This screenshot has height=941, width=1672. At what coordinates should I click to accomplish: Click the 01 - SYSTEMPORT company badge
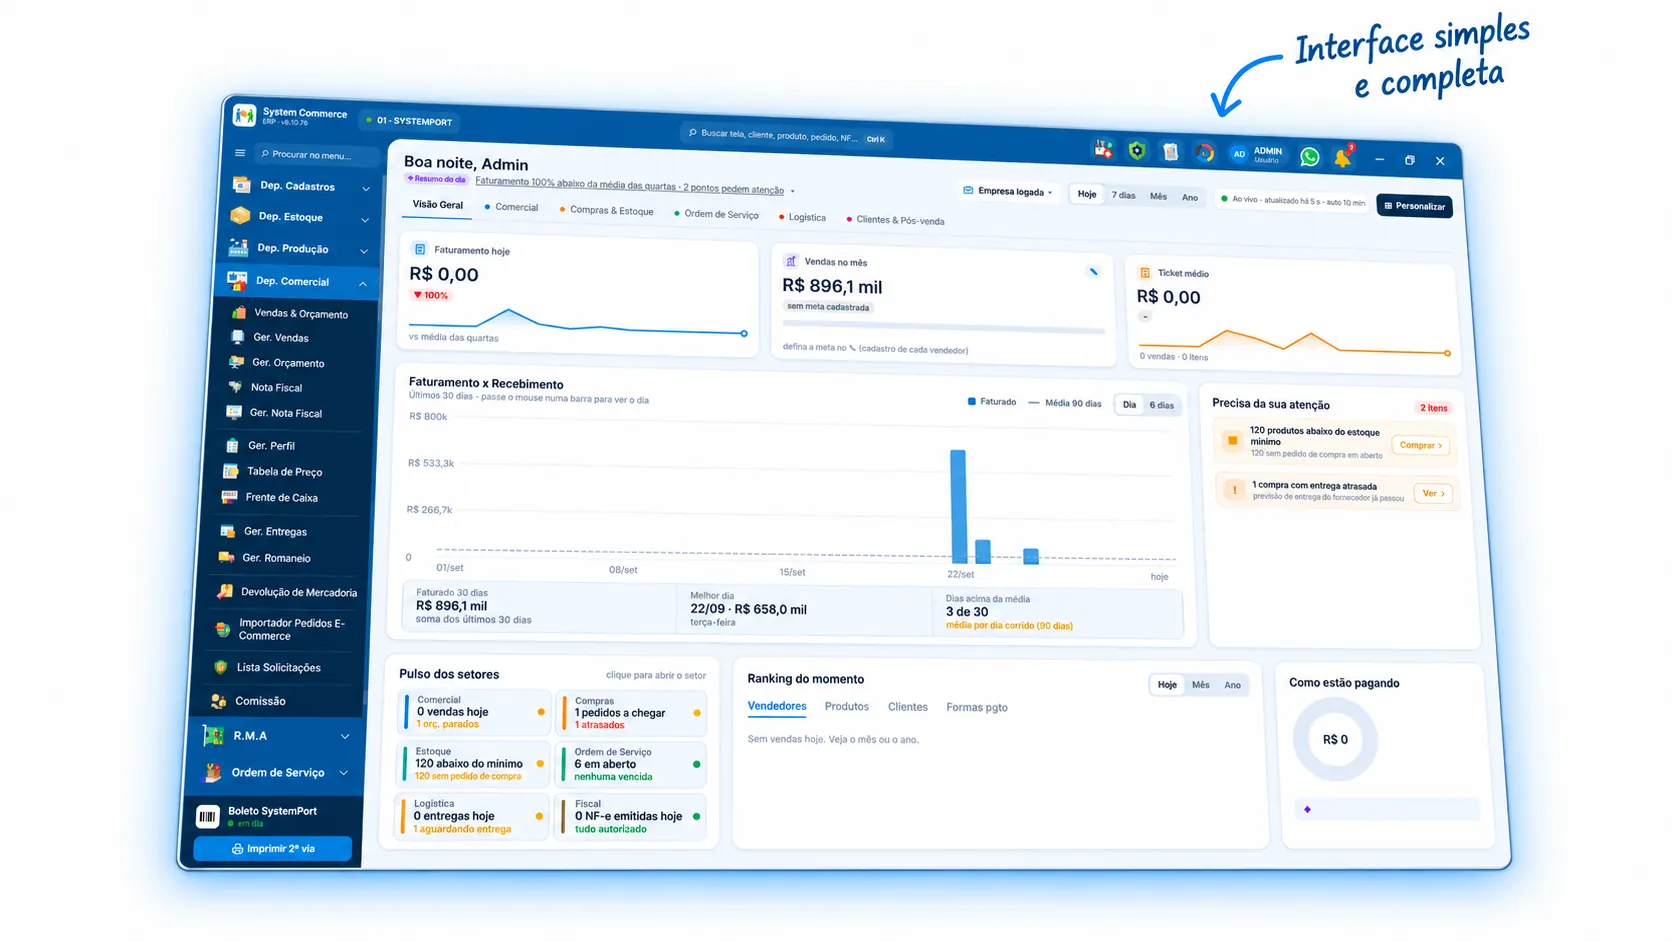409,121
